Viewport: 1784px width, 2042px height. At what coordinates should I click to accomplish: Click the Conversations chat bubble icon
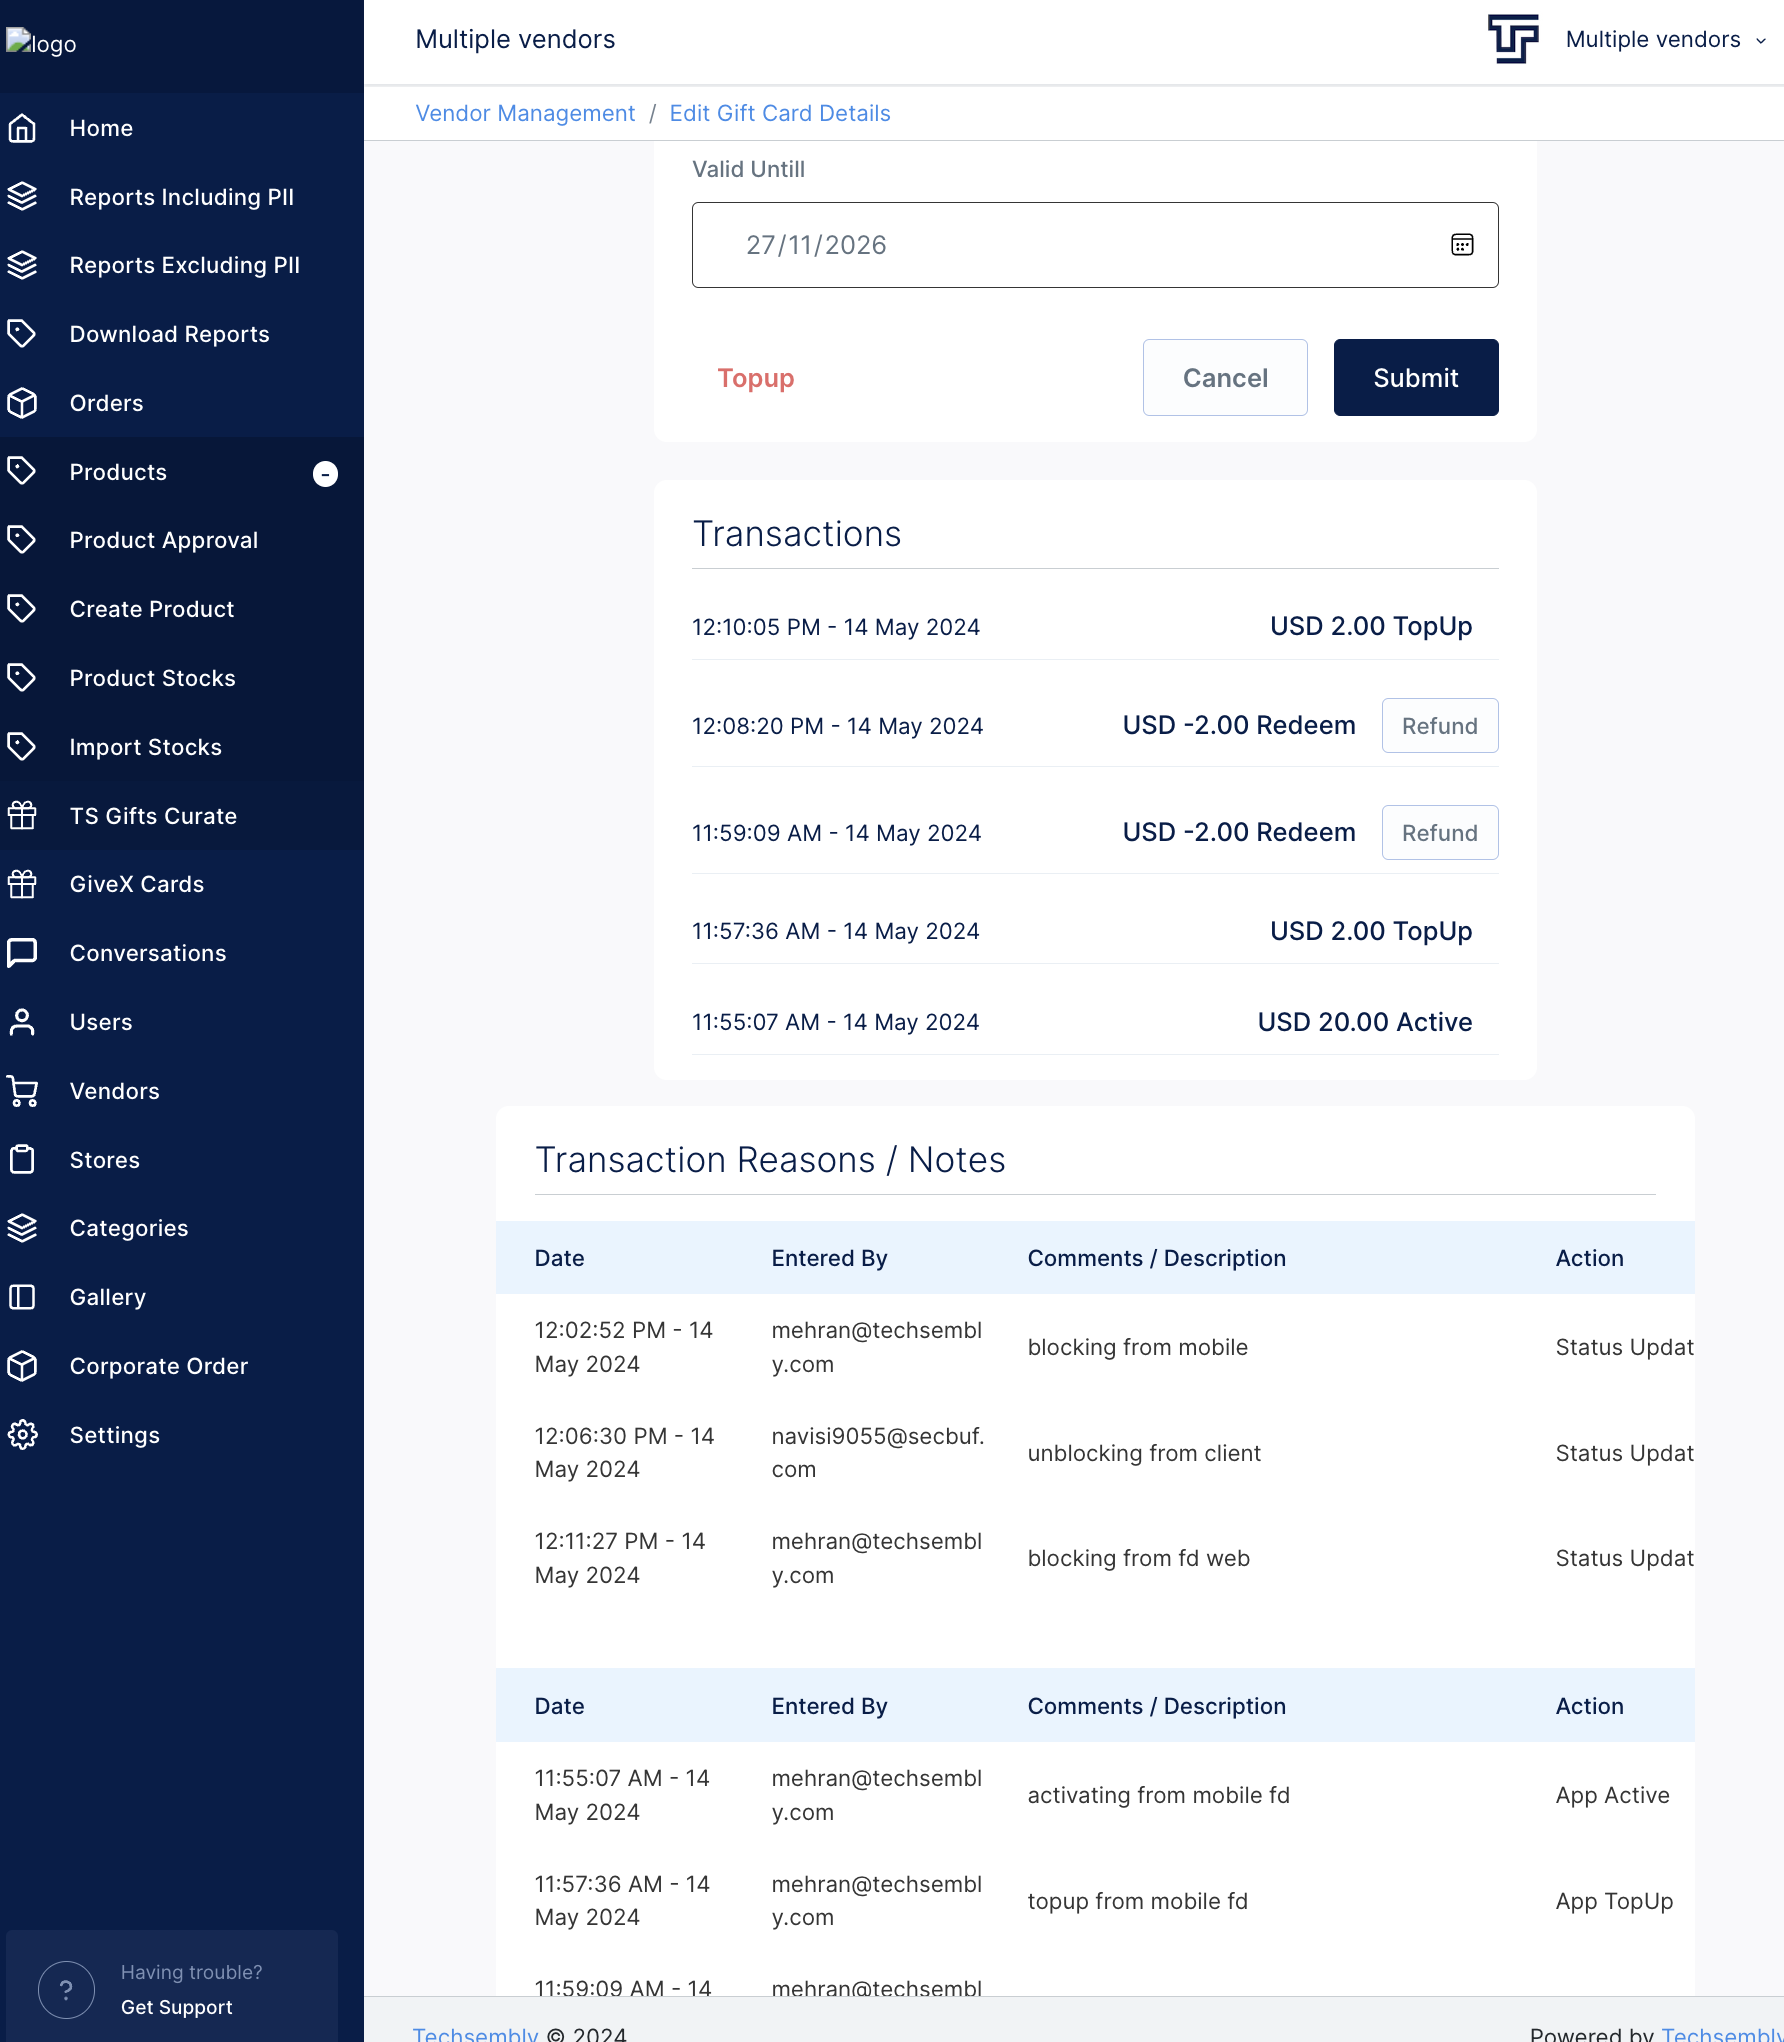22,953
